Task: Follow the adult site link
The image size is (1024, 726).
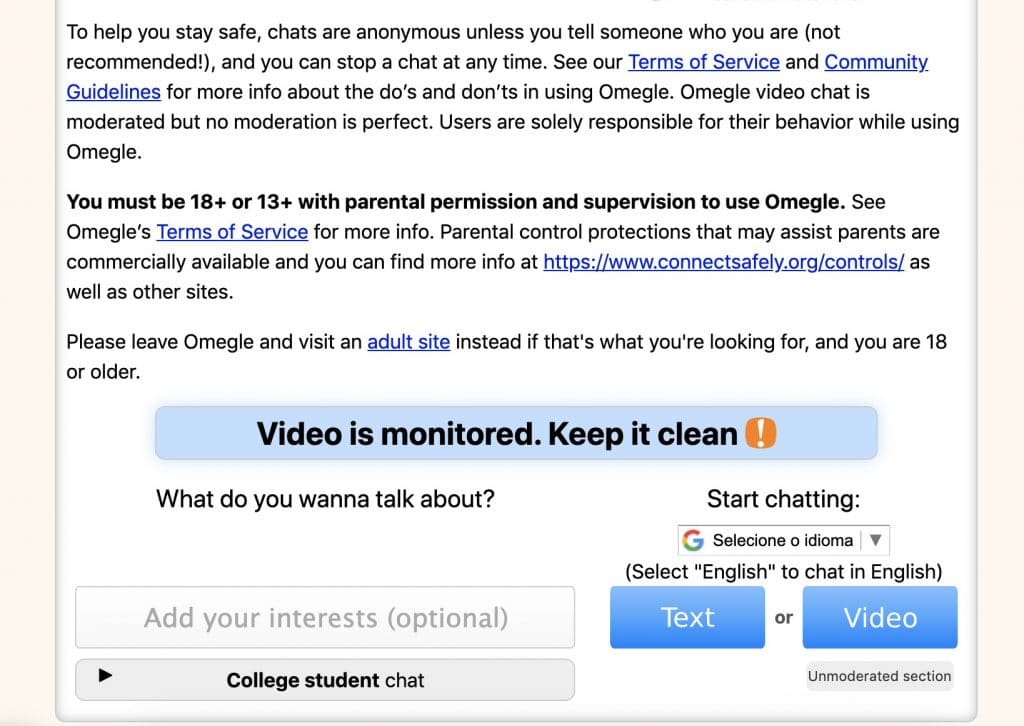Action: click(409, 342)
